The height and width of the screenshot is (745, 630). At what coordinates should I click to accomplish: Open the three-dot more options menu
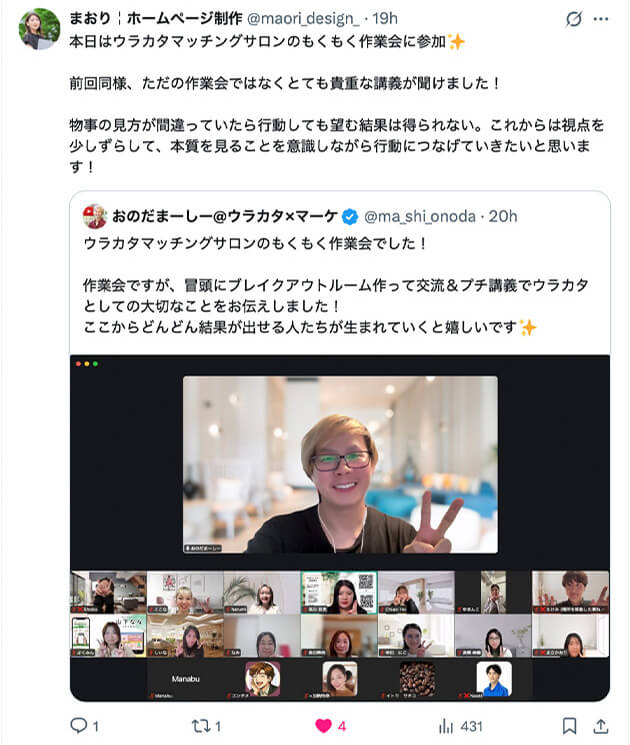point(601,19)
